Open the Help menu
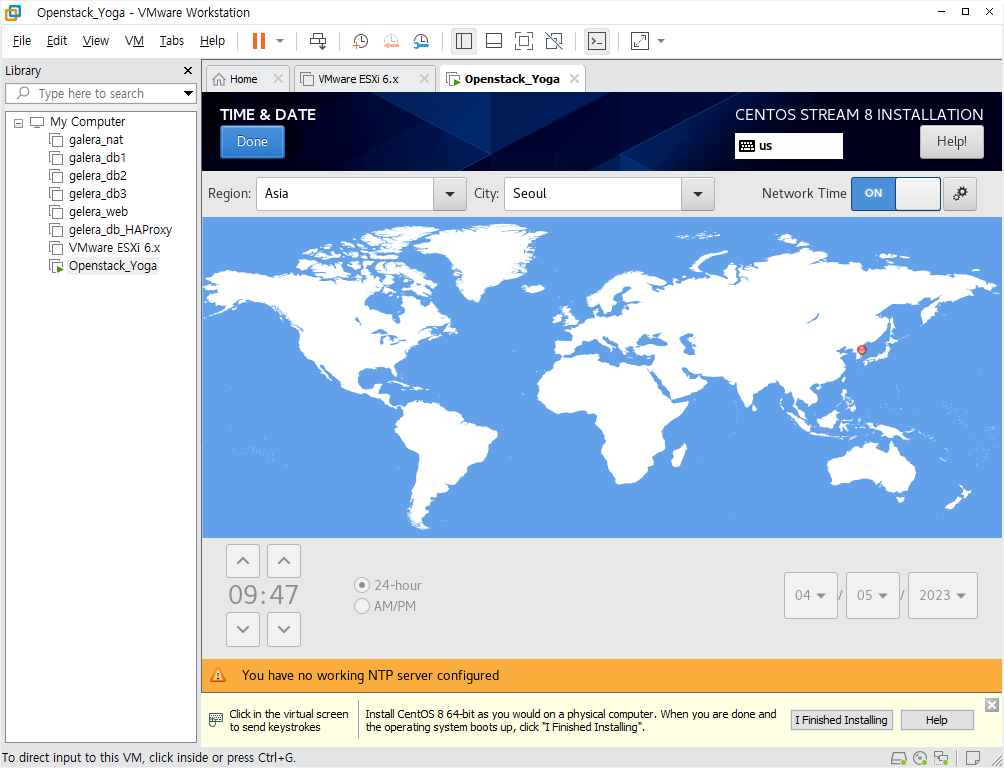The width and height of the screenshot is (1004, 768). pos(212,41)
